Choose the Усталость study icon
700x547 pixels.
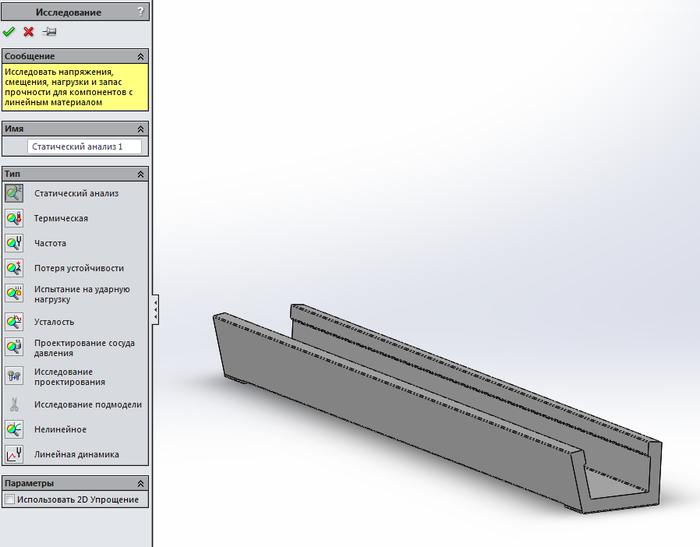coord(14,322)
